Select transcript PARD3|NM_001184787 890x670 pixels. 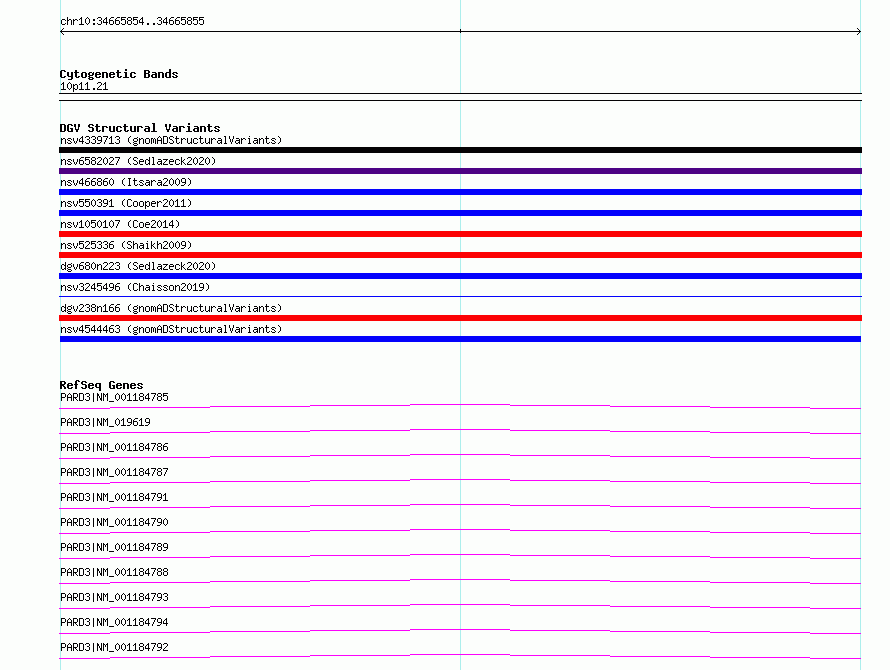coord(114,472)
